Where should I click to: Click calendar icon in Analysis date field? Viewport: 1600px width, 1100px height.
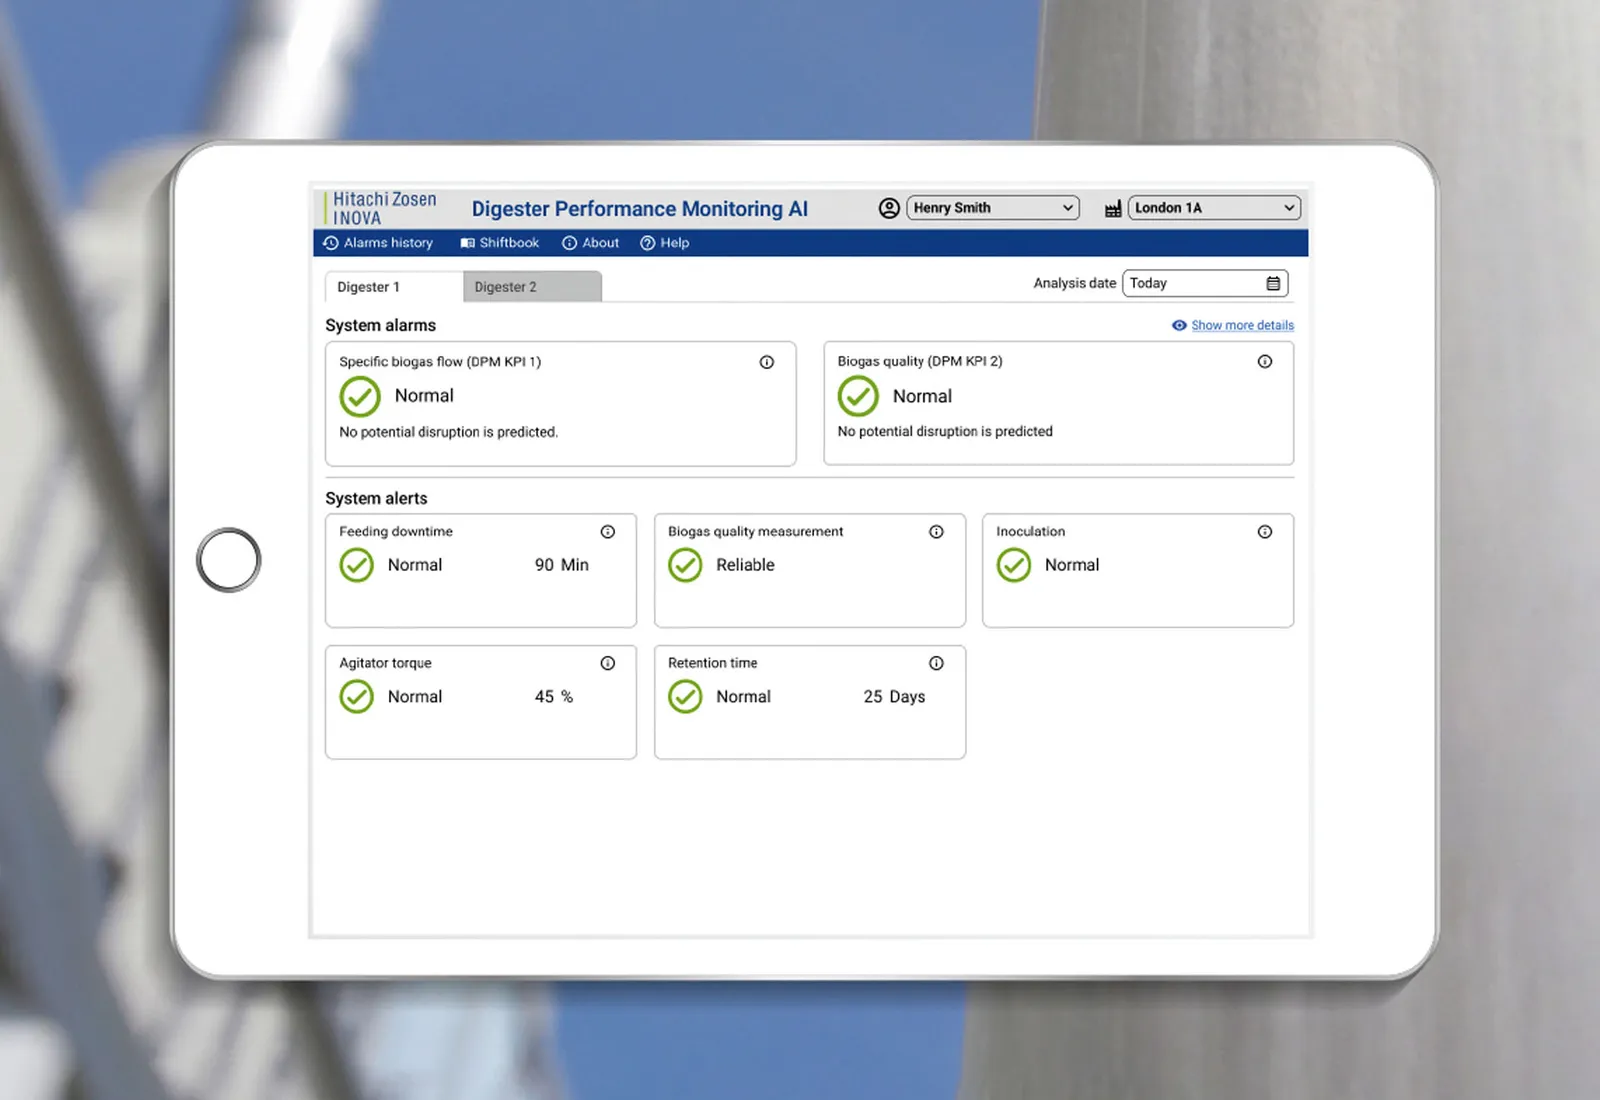[x=1273, y=284]
